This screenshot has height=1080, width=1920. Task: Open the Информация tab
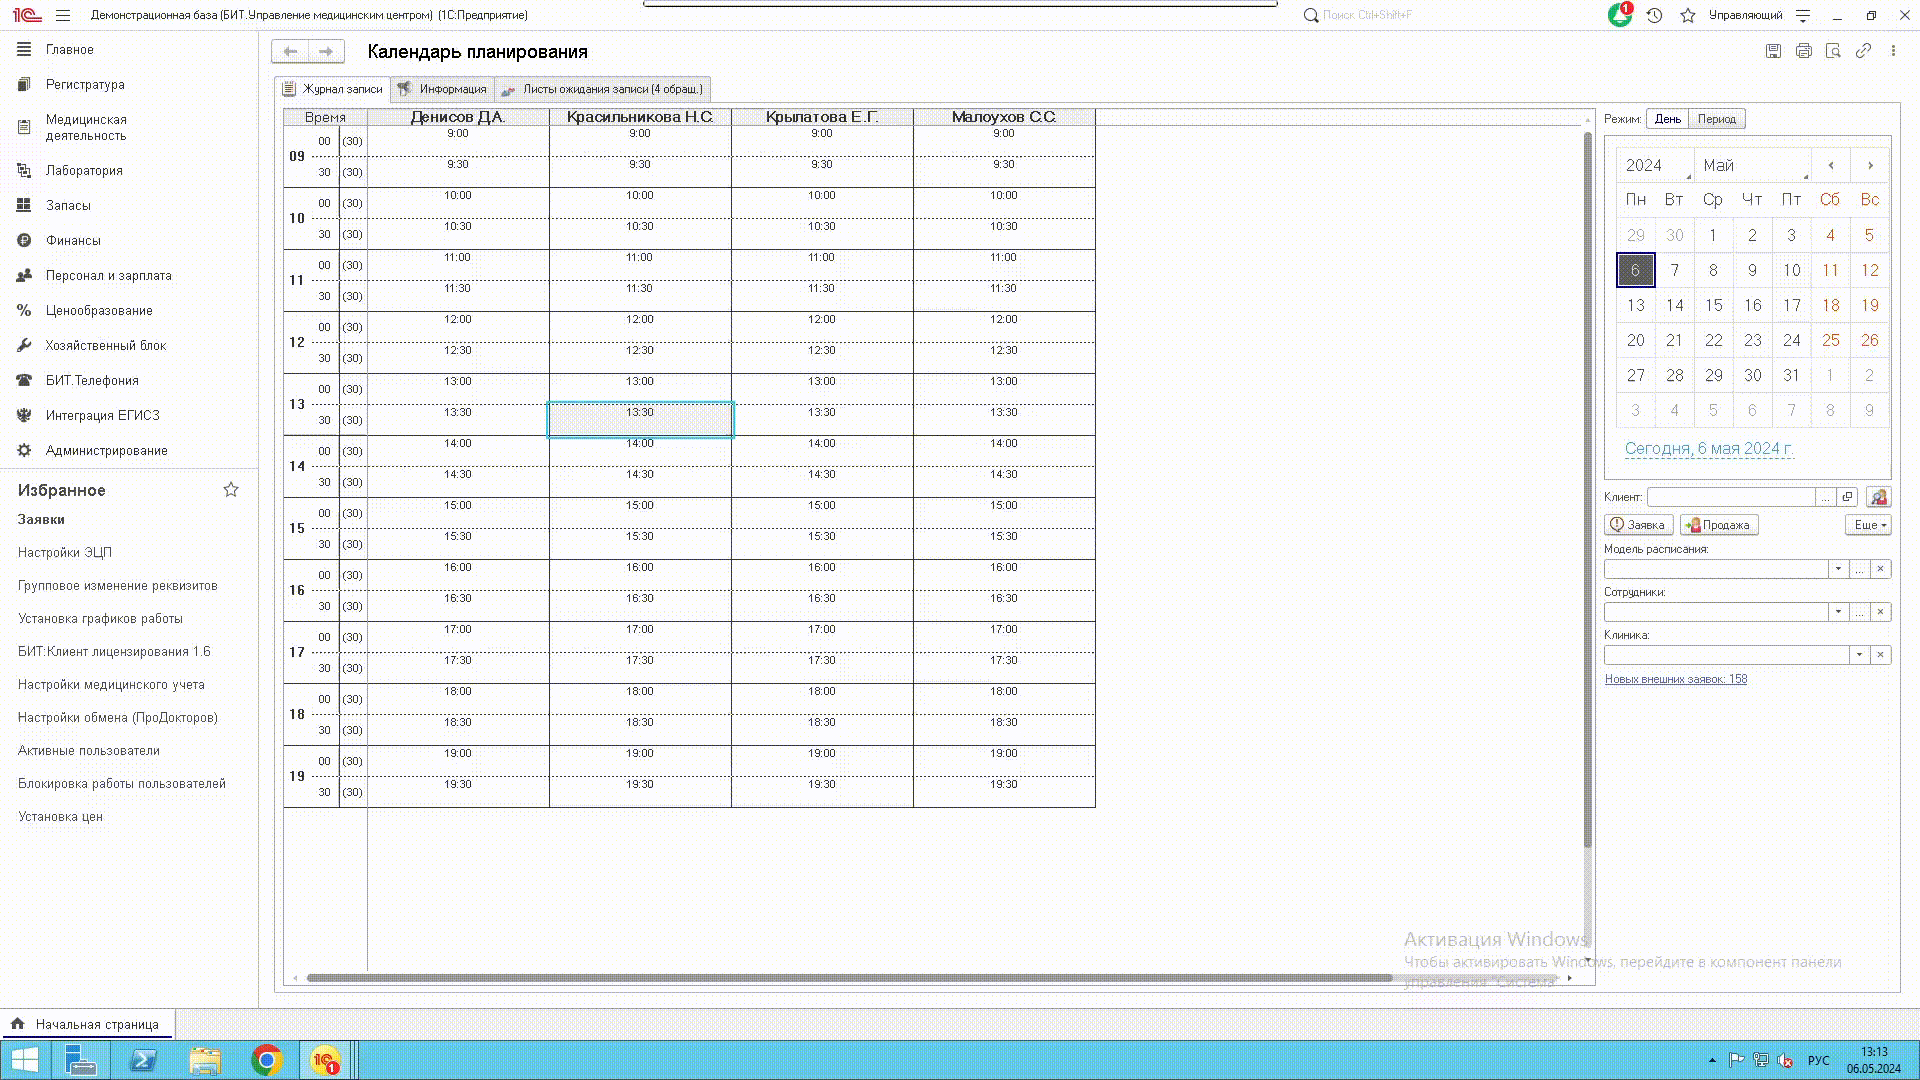point(443,89)
